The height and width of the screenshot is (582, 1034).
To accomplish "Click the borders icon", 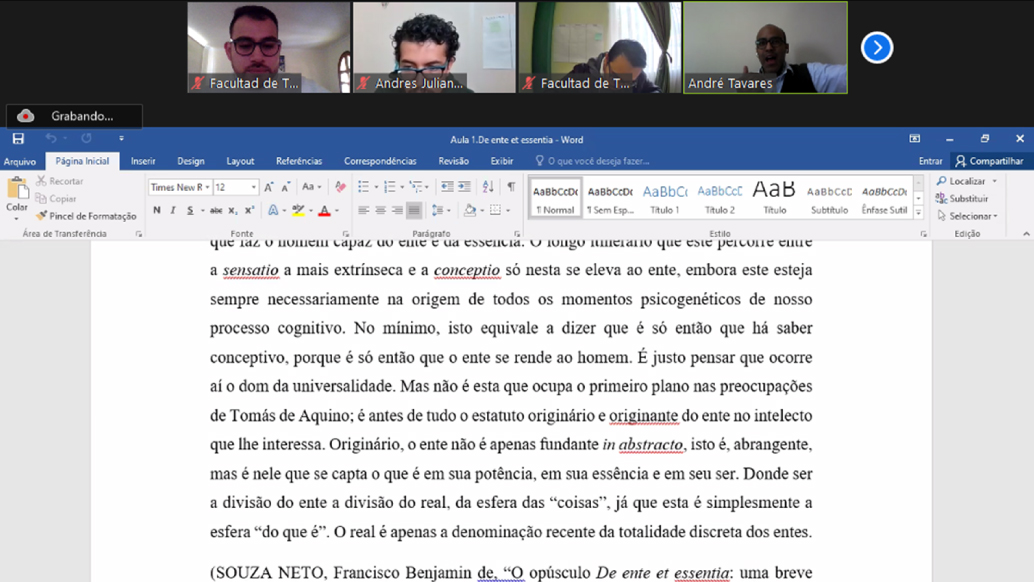I will point(495,210).
